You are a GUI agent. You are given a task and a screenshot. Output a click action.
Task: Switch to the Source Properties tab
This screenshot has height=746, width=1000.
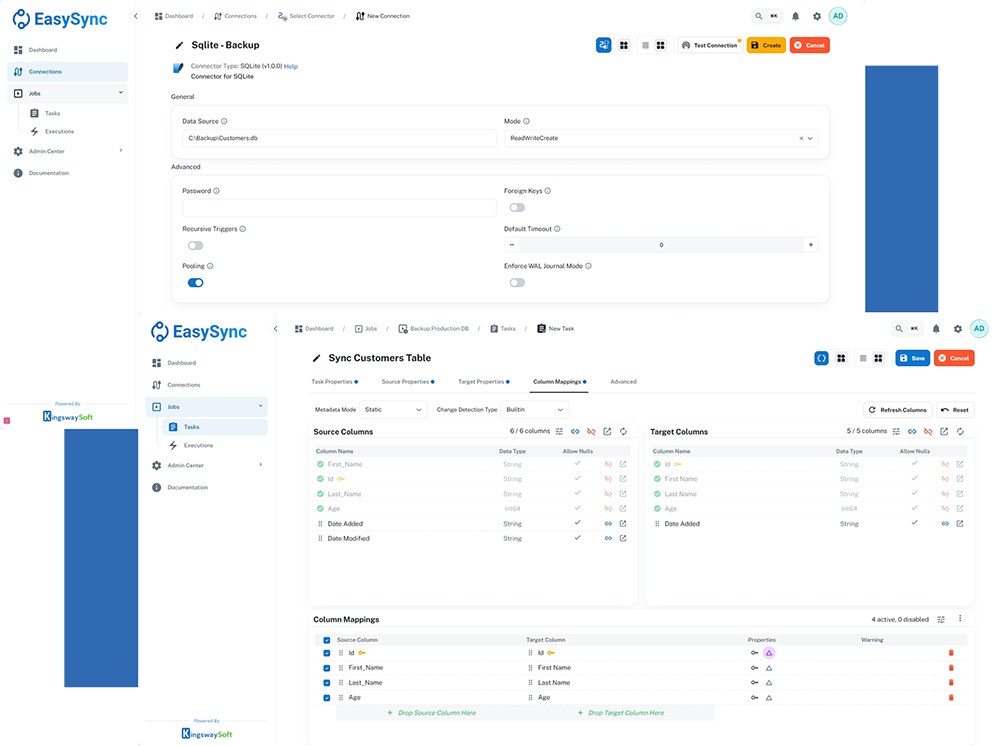pyautogui.click(x=408, y=382)
